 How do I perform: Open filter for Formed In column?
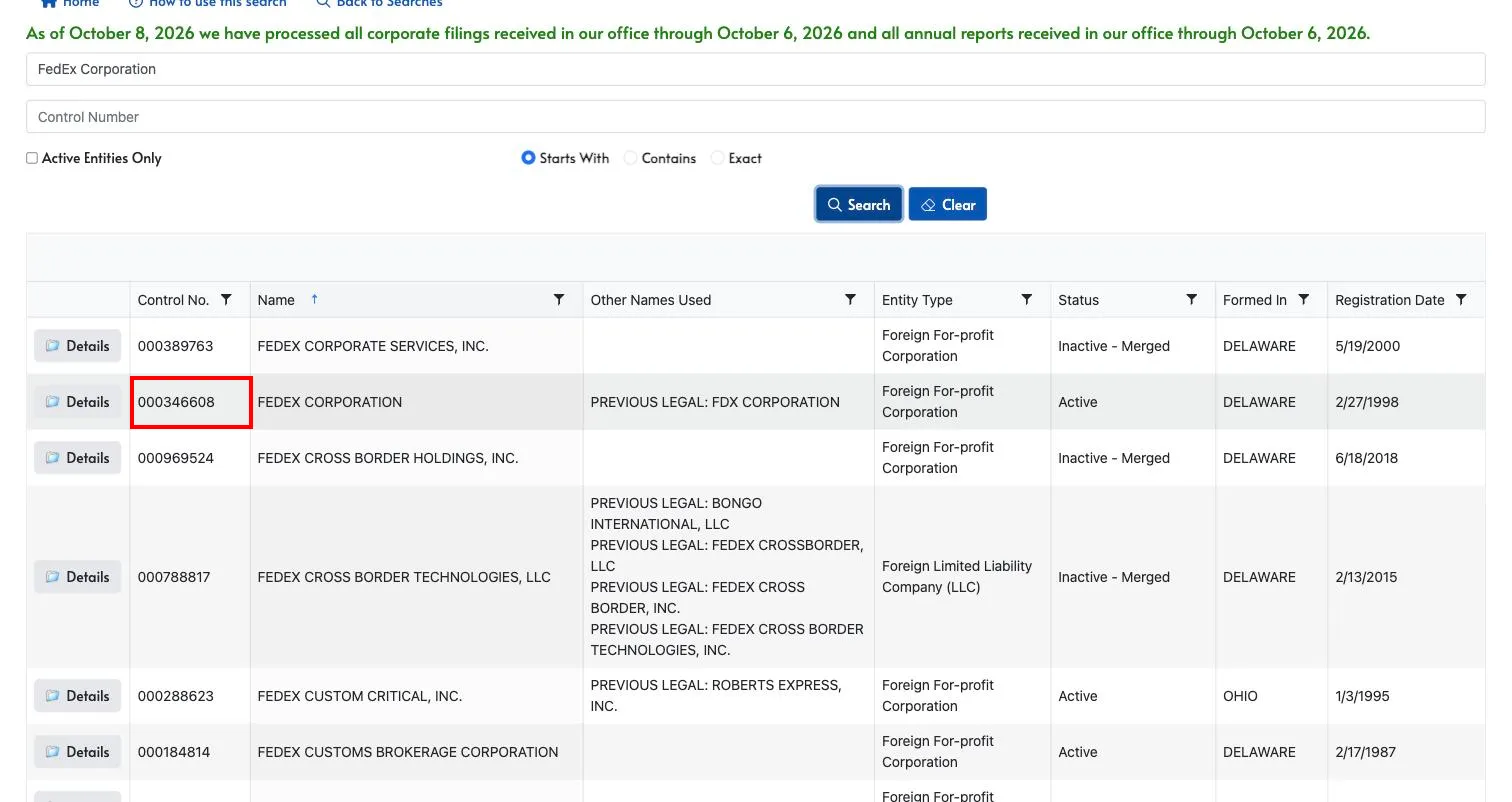coord(1303,300)
